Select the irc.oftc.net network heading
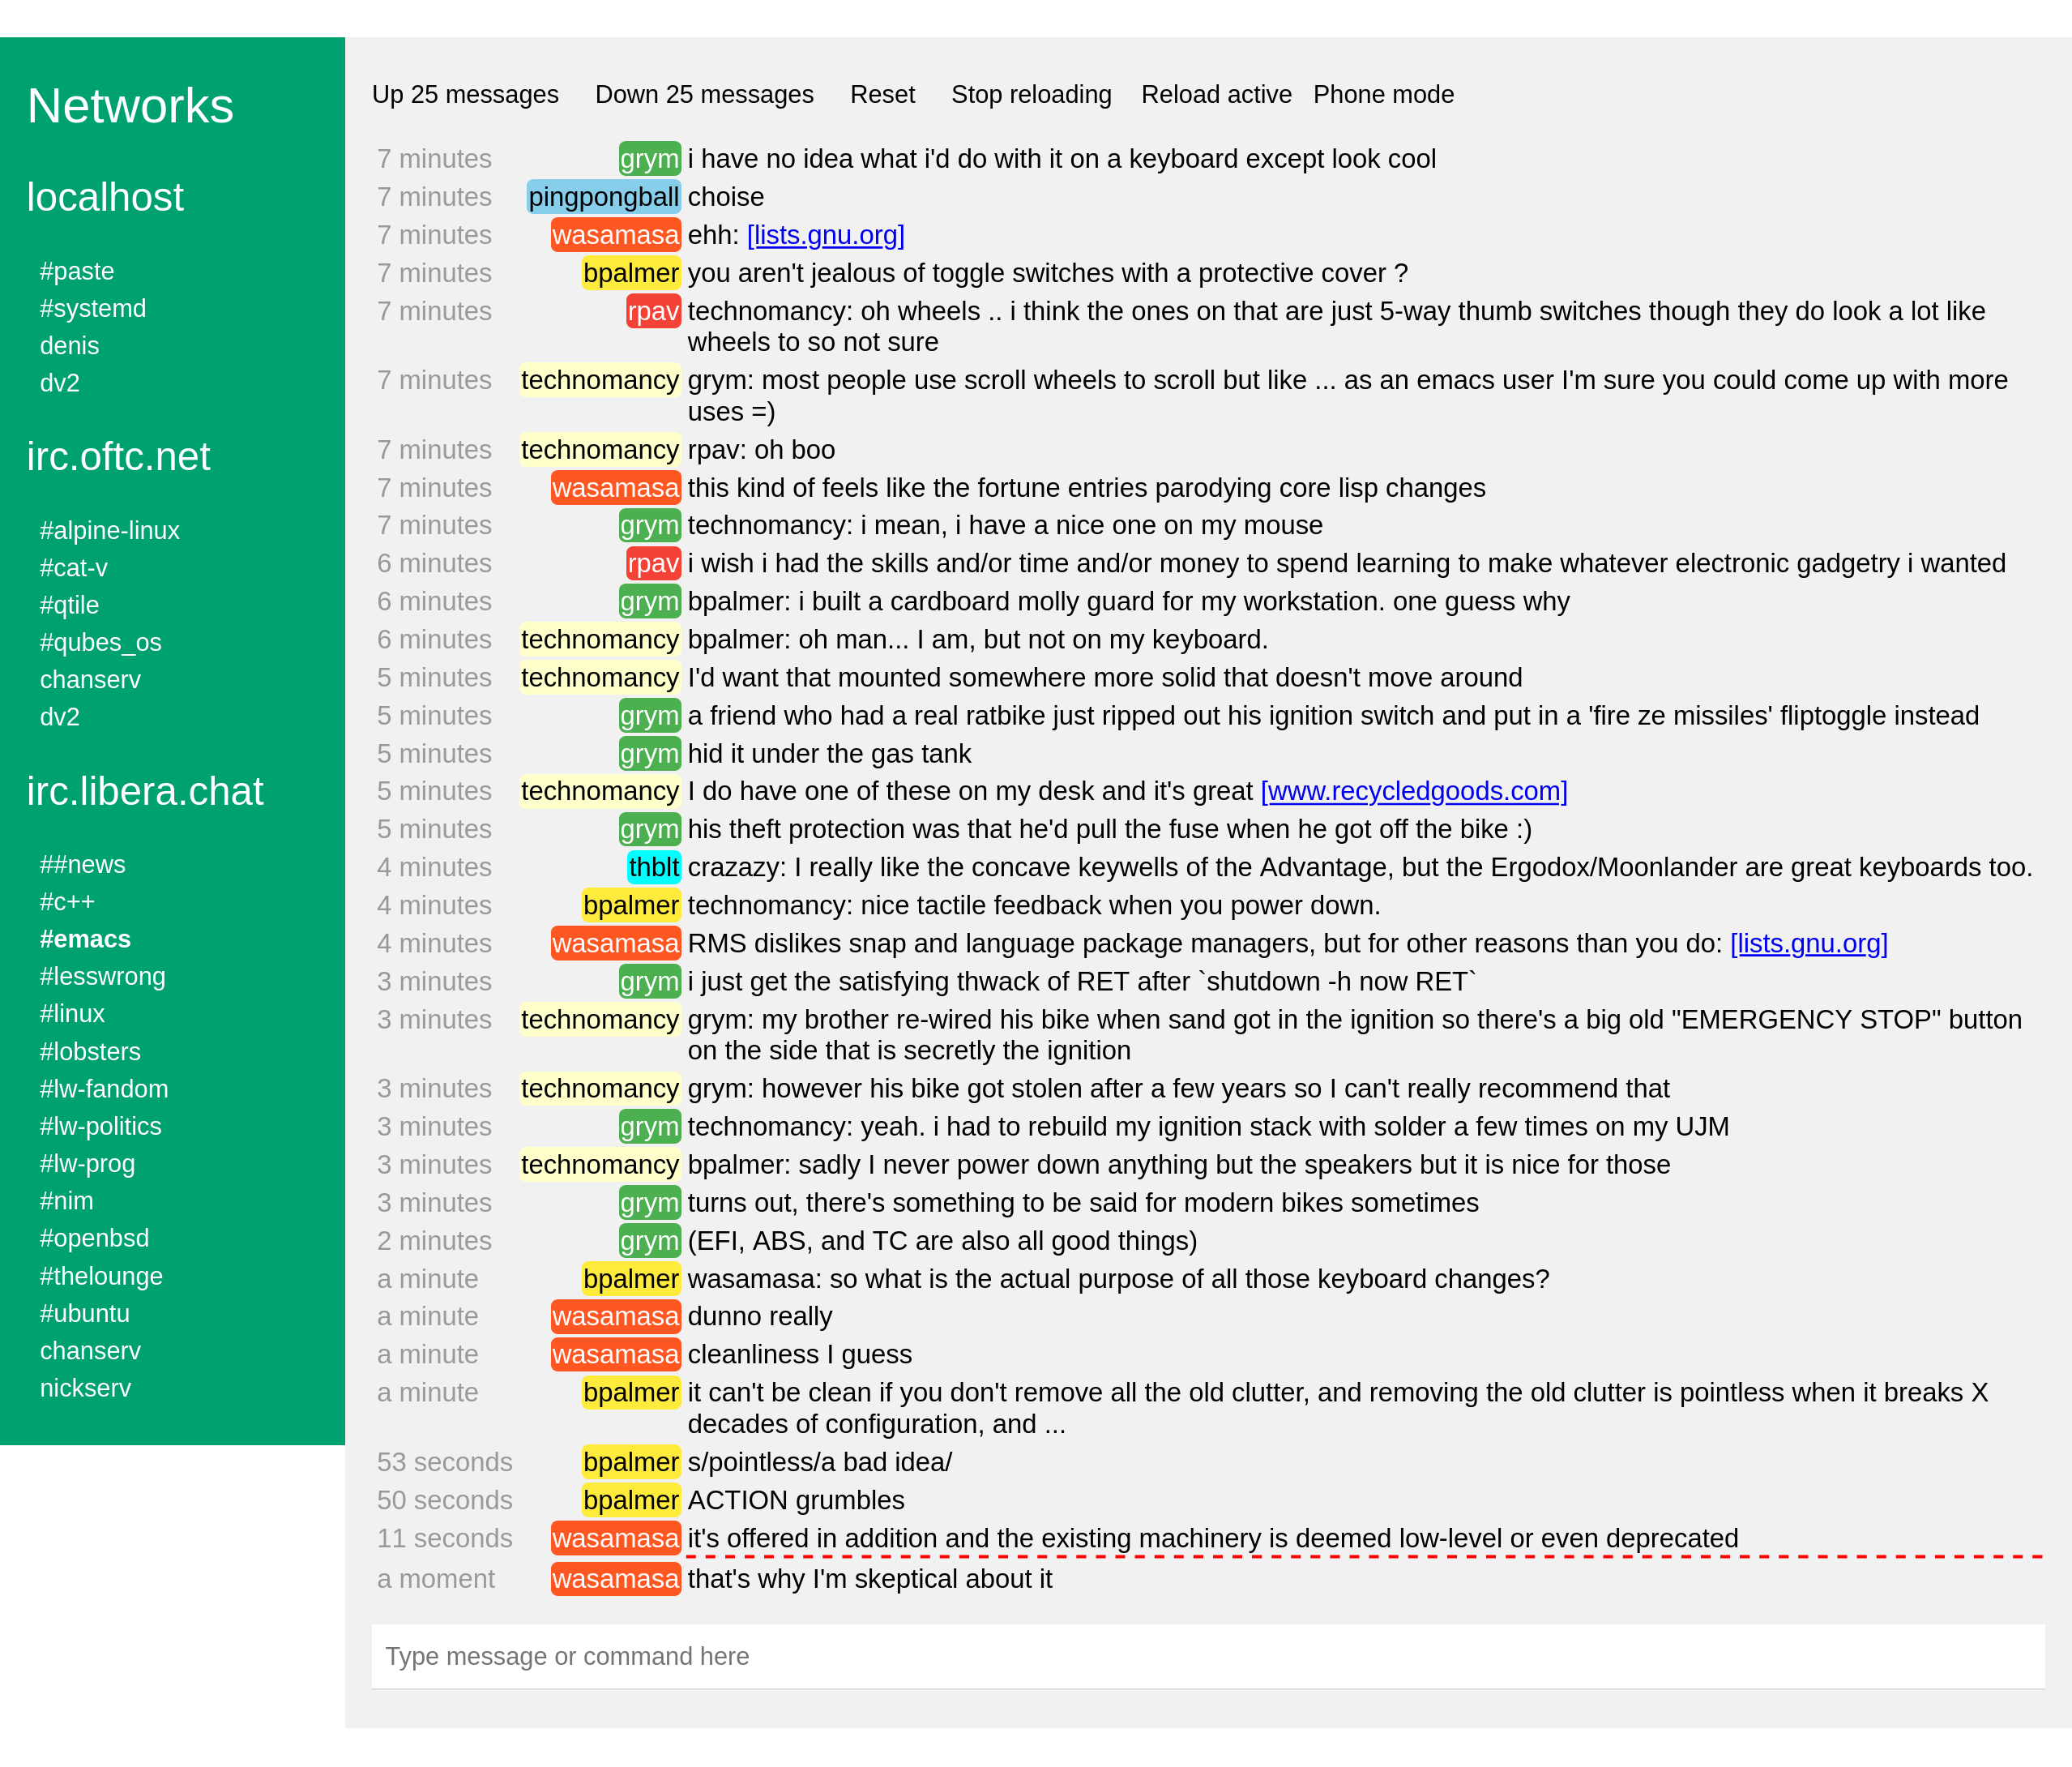The height and width of the screenshot is (1767, 2072). pos(118,456)
